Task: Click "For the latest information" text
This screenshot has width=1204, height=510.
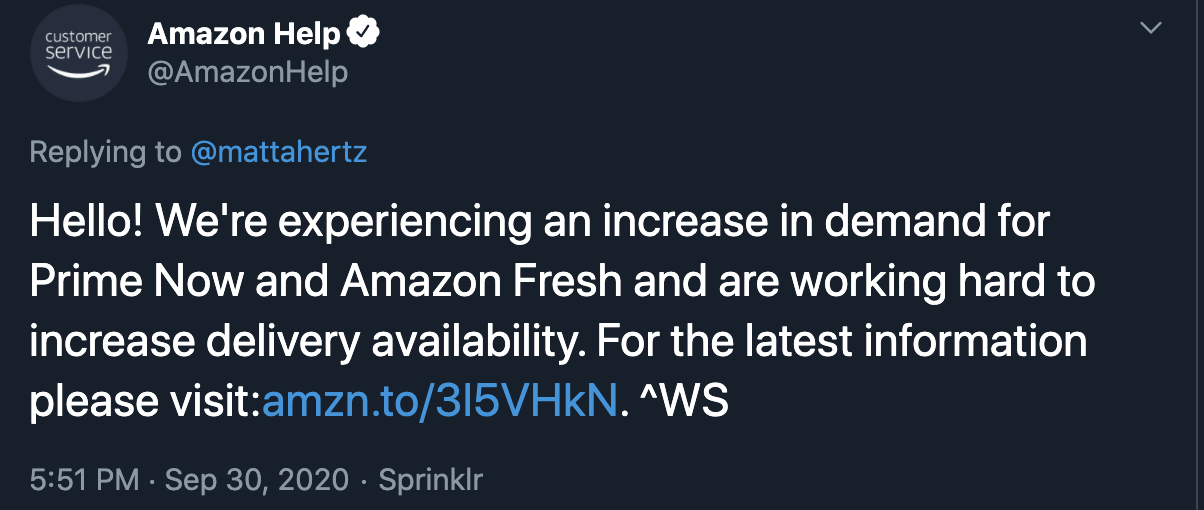Action: coord(840,343)
